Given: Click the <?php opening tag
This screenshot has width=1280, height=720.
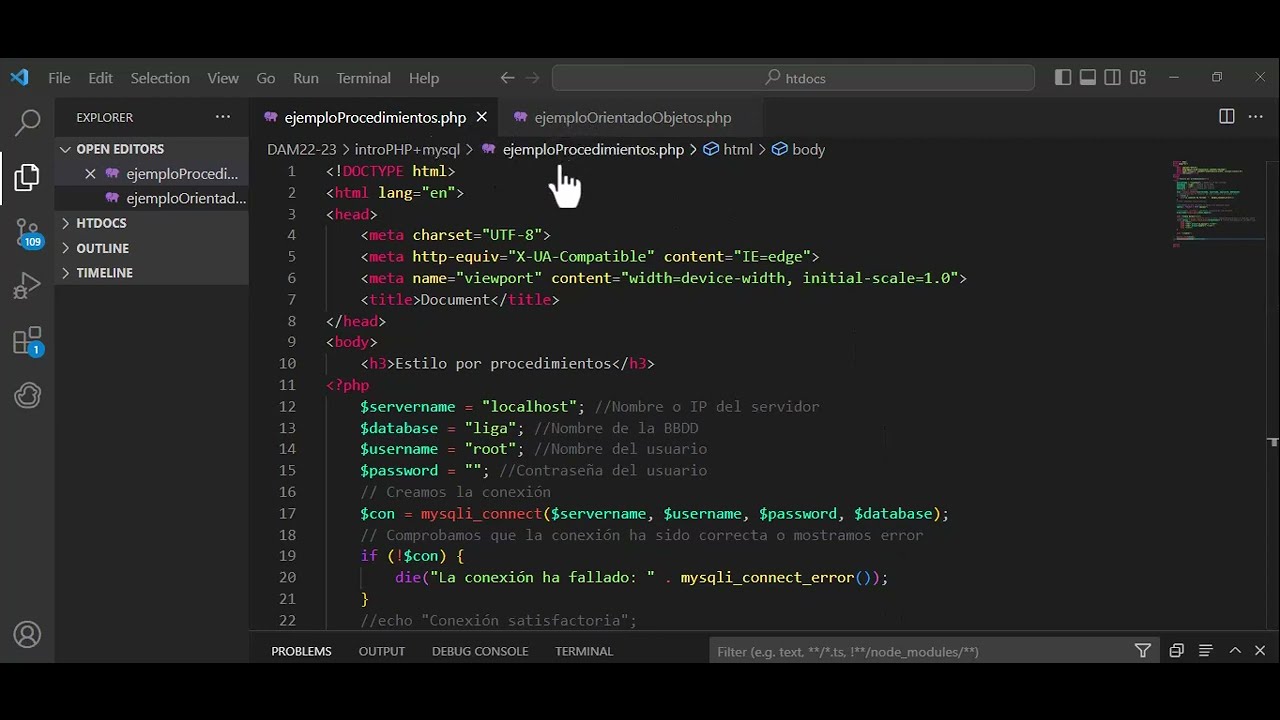Looking at the screenshot, I should [x=348, y=385].
